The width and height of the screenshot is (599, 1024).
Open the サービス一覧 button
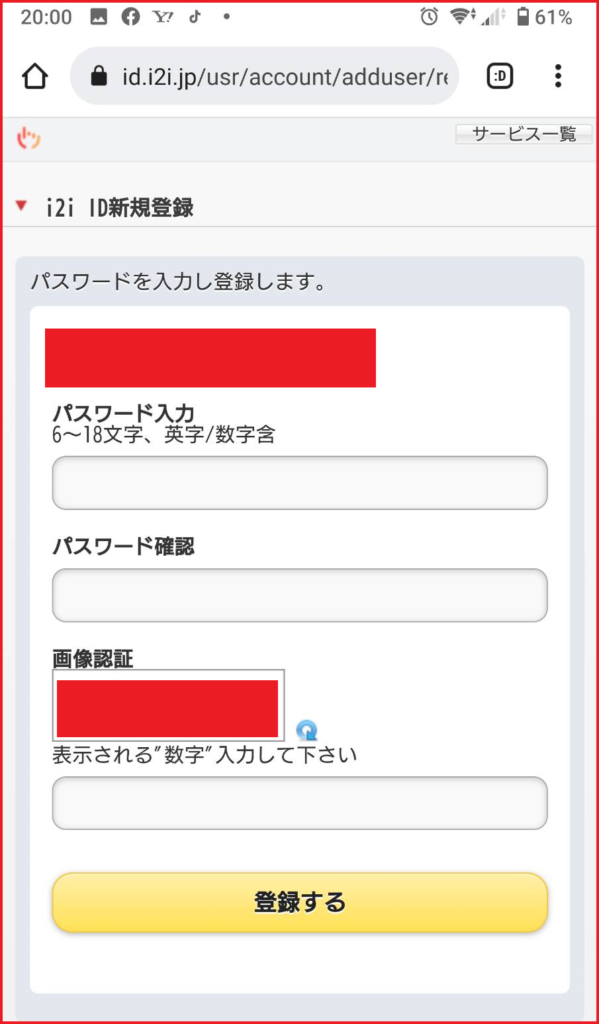524,135
